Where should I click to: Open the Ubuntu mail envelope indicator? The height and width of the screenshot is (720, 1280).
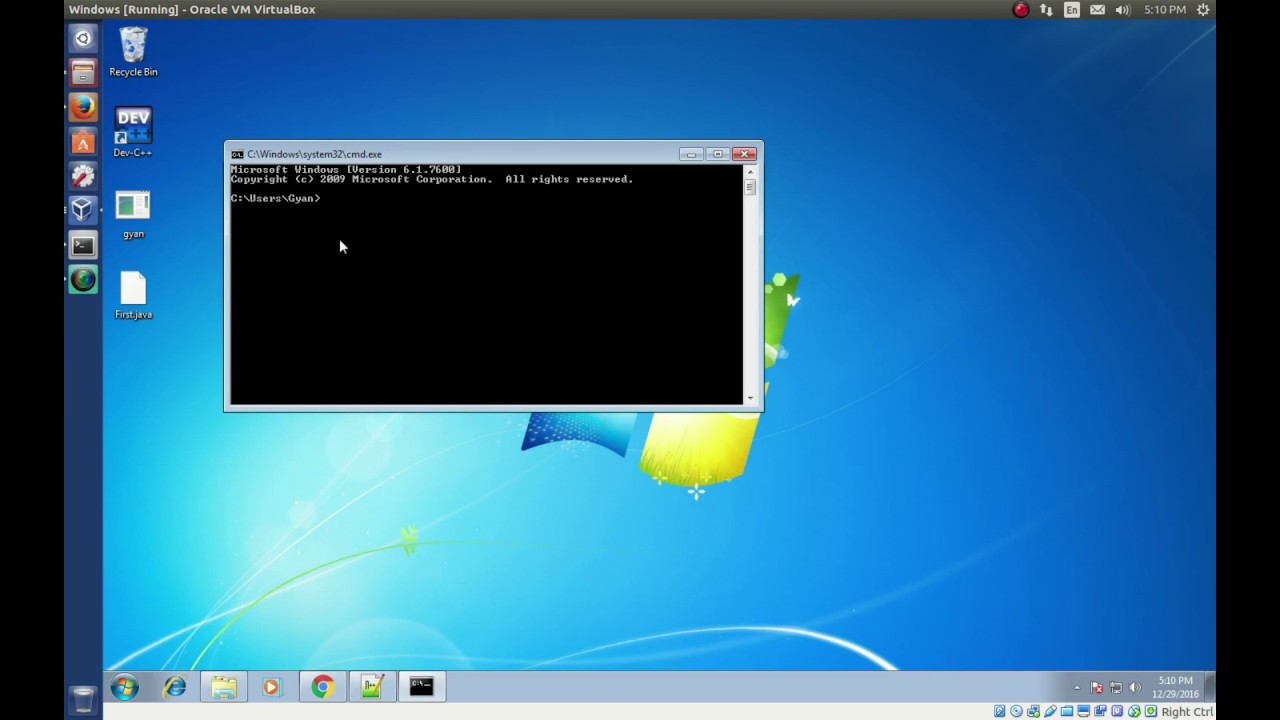(1098, 10)
